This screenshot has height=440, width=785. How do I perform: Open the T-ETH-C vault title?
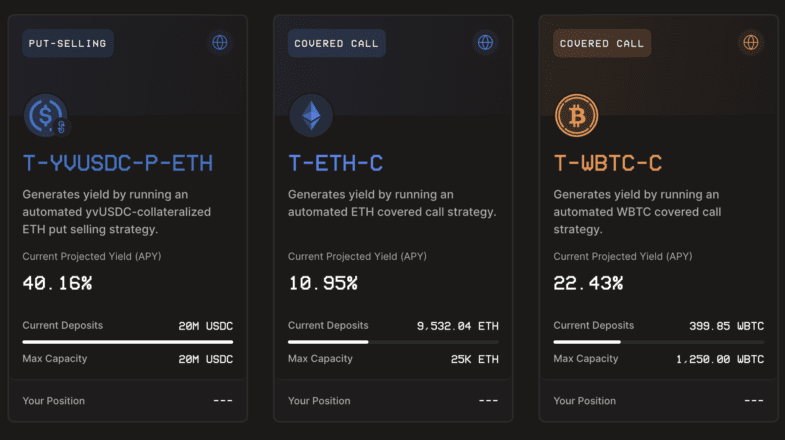[x=335, y=163]
